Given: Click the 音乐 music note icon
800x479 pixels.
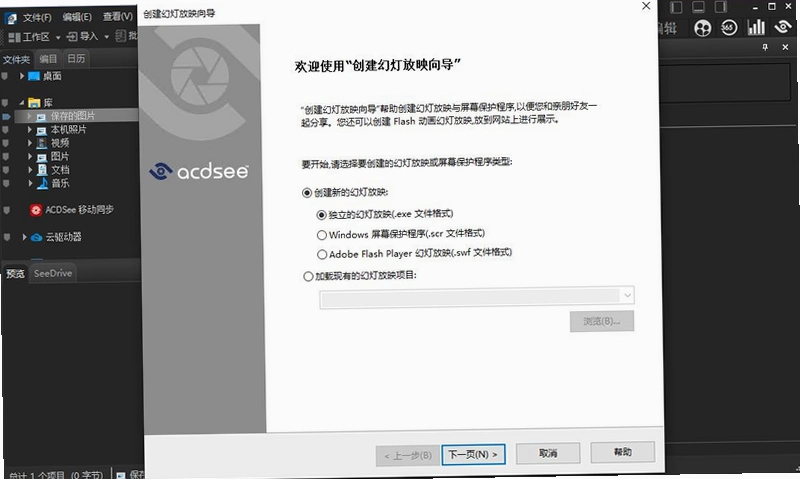Looking at the screenshot, I should [x=43, y=183].
